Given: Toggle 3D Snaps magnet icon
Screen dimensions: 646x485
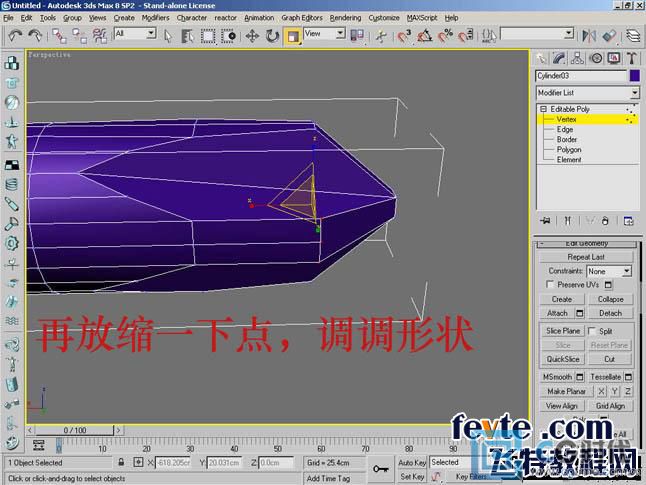Looking at the screenshot, I should pos(404,36).
